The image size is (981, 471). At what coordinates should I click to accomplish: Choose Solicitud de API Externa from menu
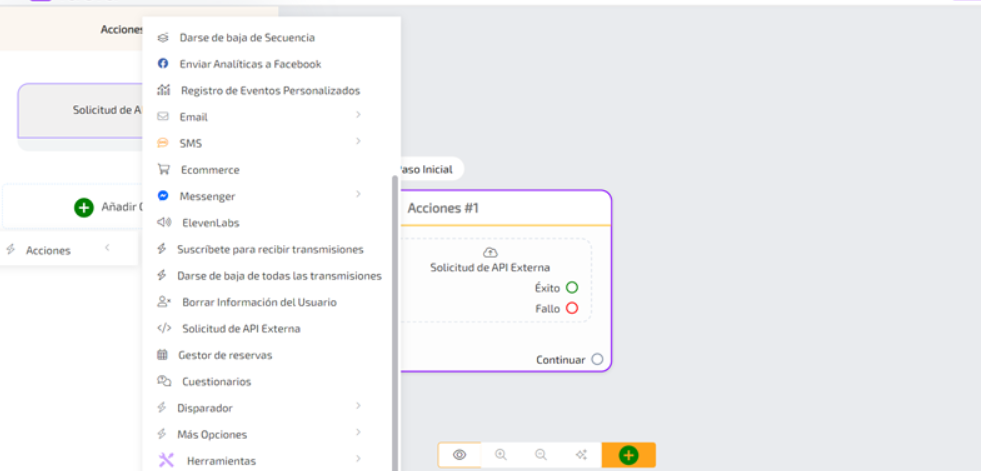tap(240, 329)
